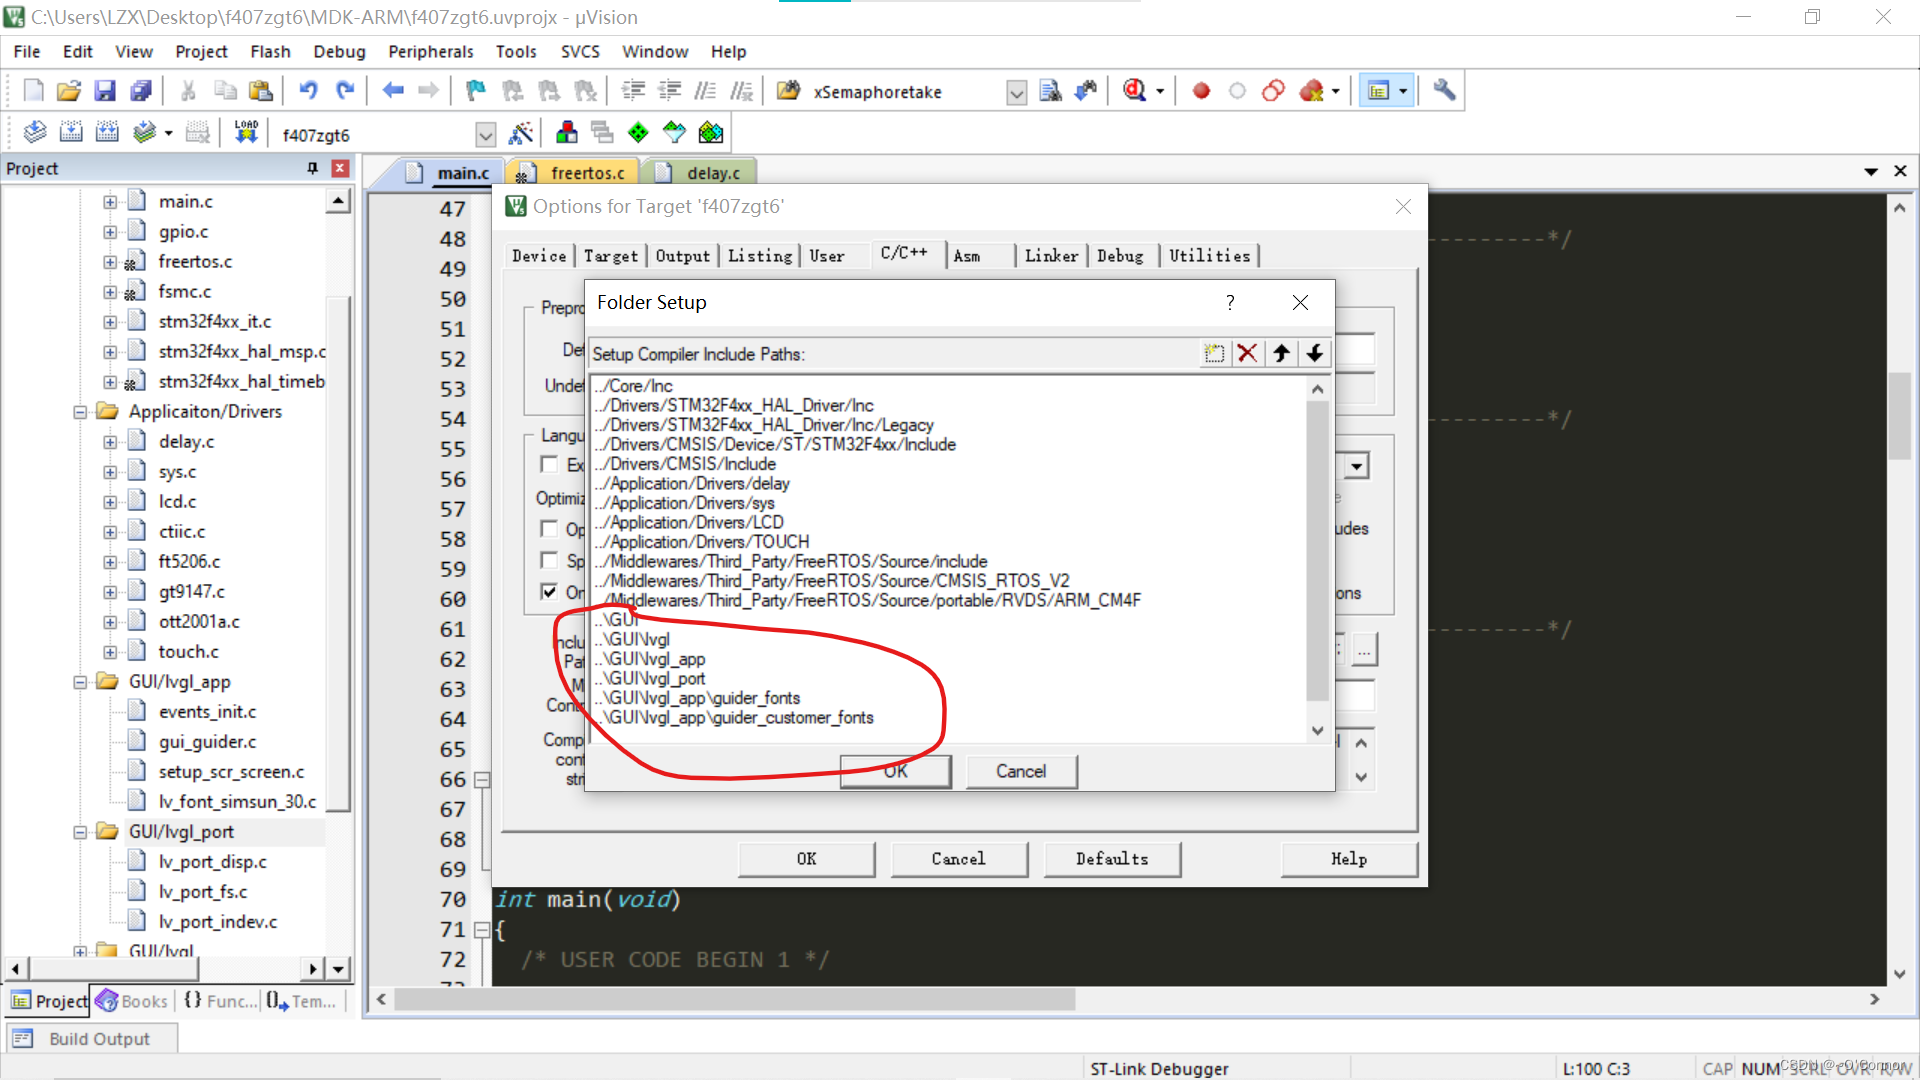
Task: Collapse the GUI/lvgl_app folder
Action: coord(80,682)
